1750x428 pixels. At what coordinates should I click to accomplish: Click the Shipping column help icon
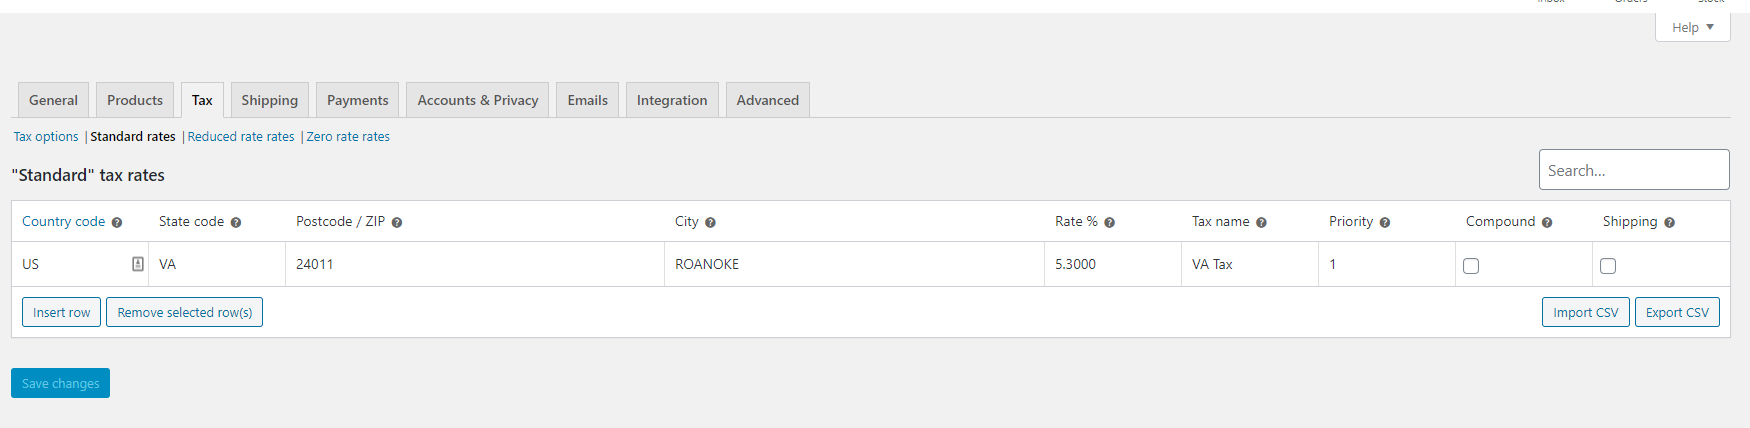tap(1669, 223)
